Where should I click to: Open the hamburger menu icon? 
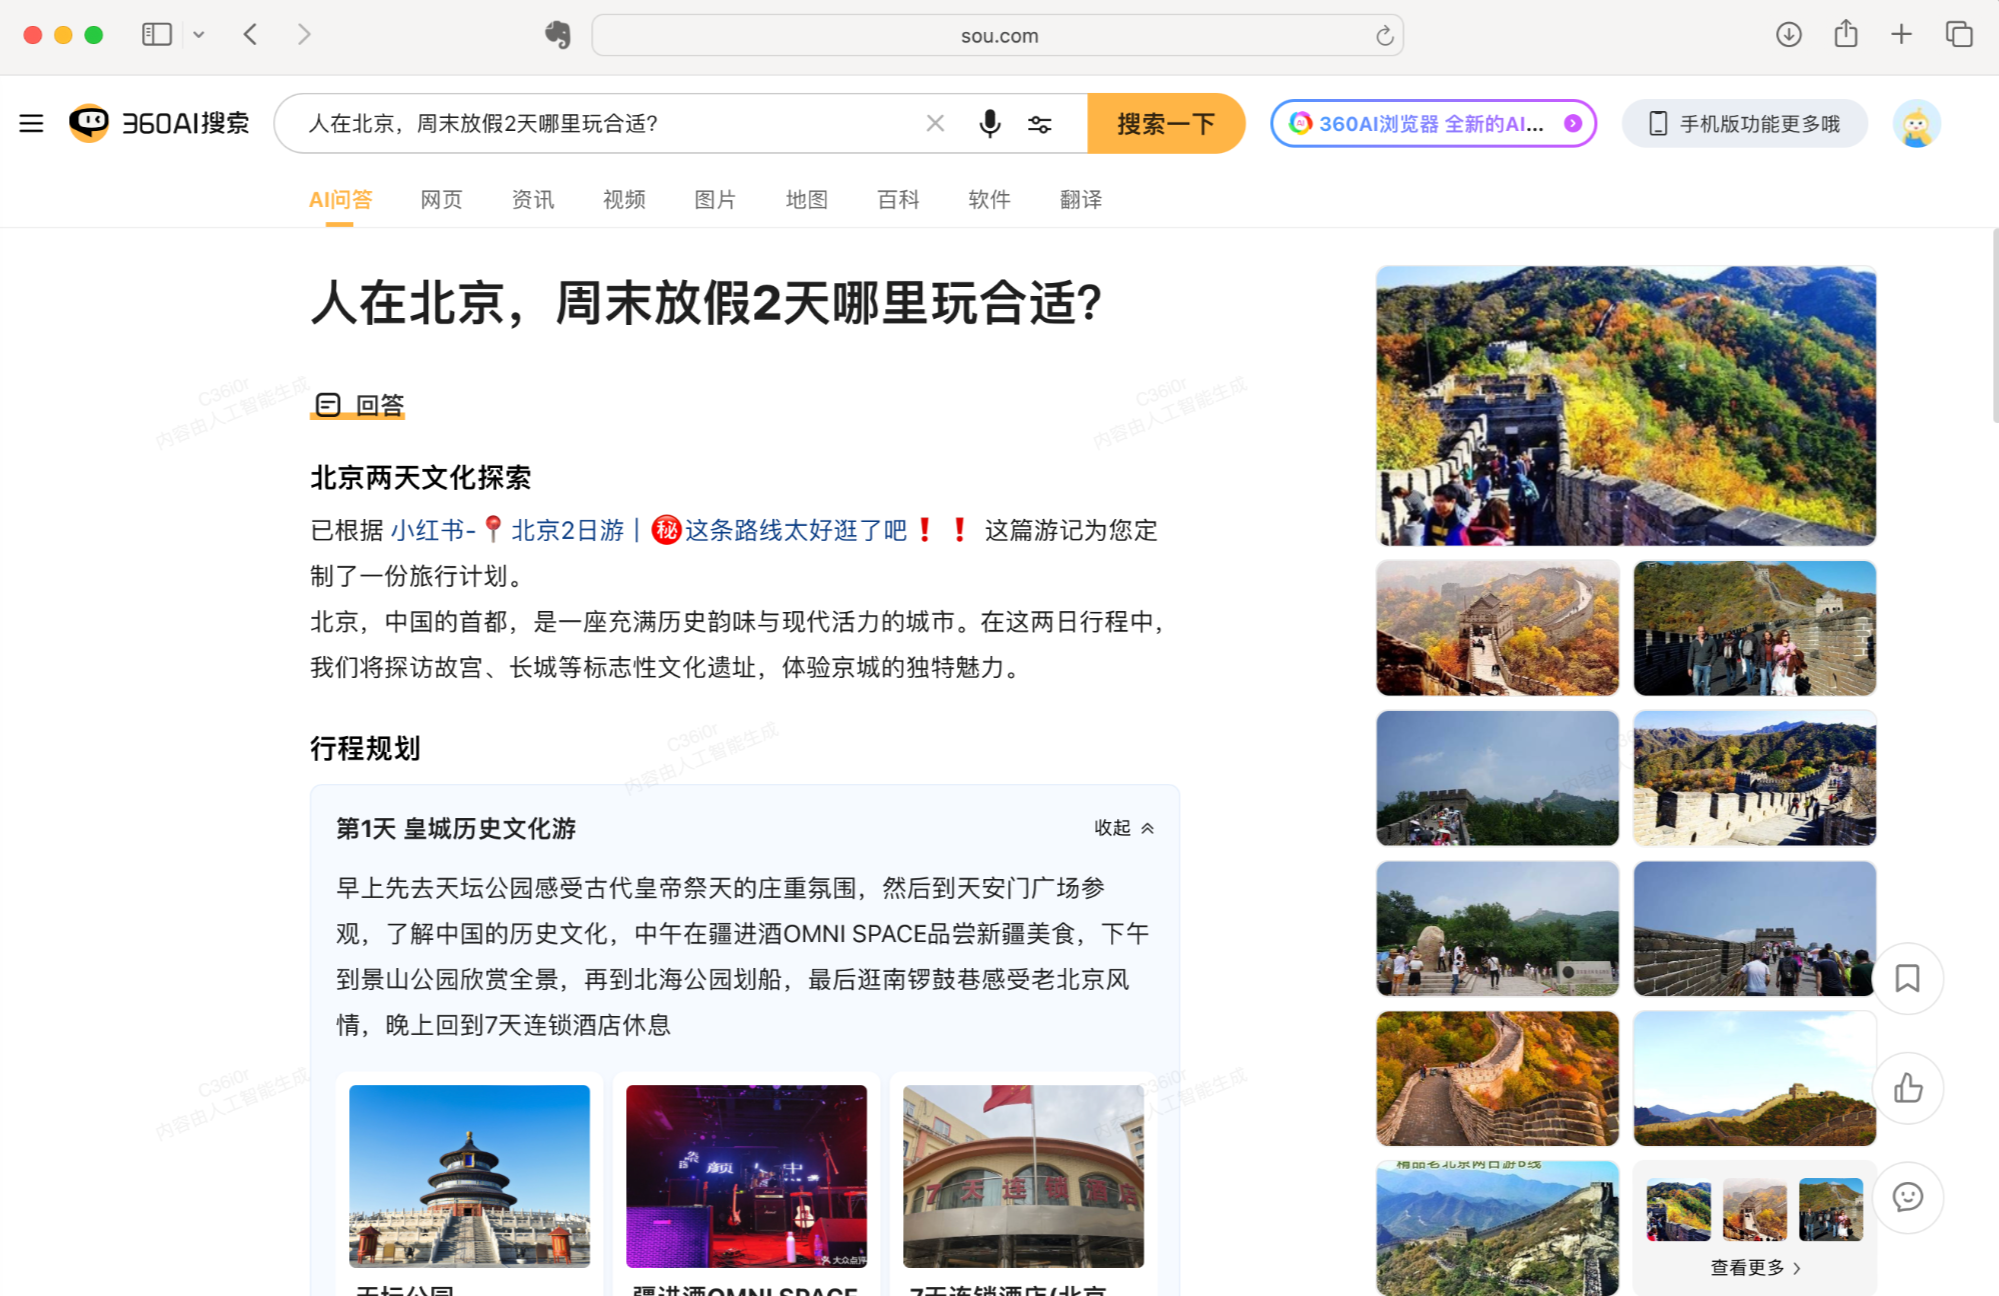click(31, 123)
